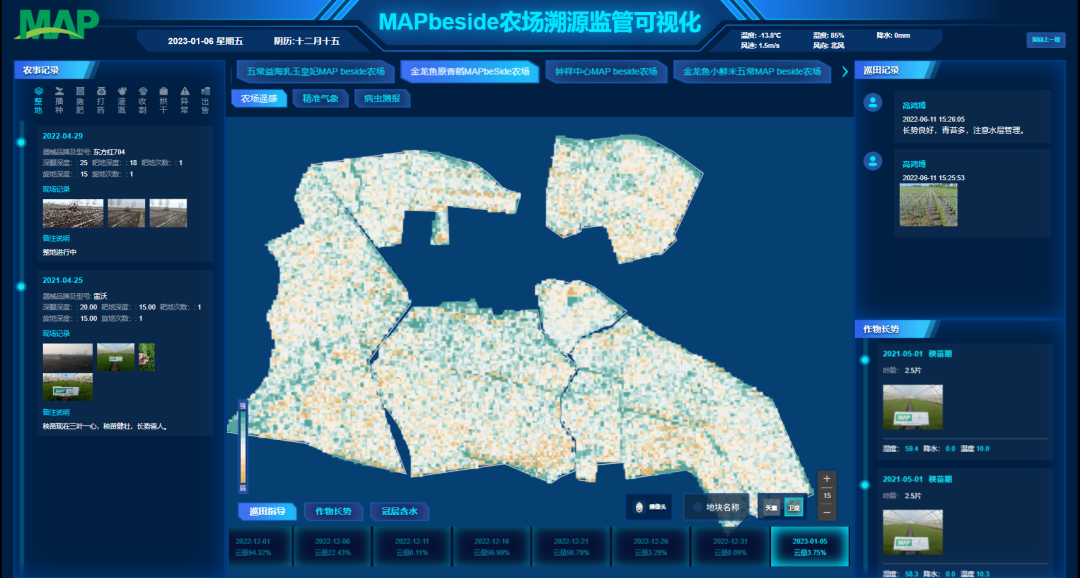The height and width of the screenshot is (578, 1080).
Task: Click the 2022-04-29 date heading
Action: [63, 136]
